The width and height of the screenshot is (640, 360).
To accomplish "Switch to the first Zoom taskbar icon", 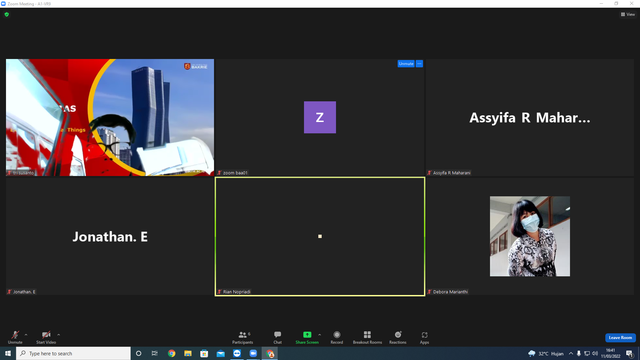I will tap(237, 353).
